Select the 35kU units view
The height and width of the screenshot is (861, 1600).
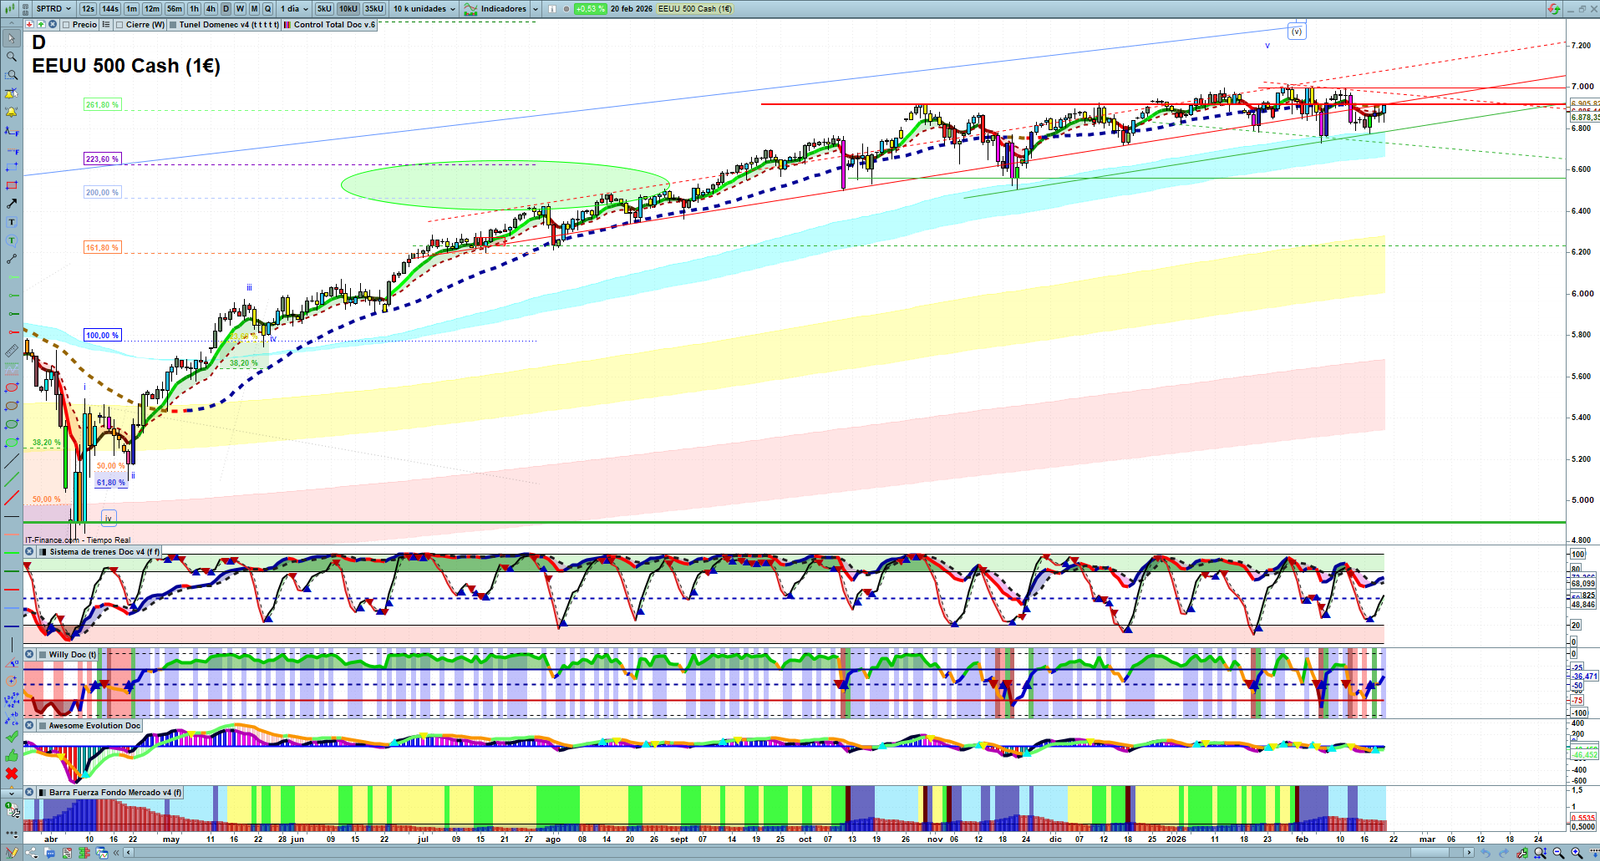(x=374, y=8)
